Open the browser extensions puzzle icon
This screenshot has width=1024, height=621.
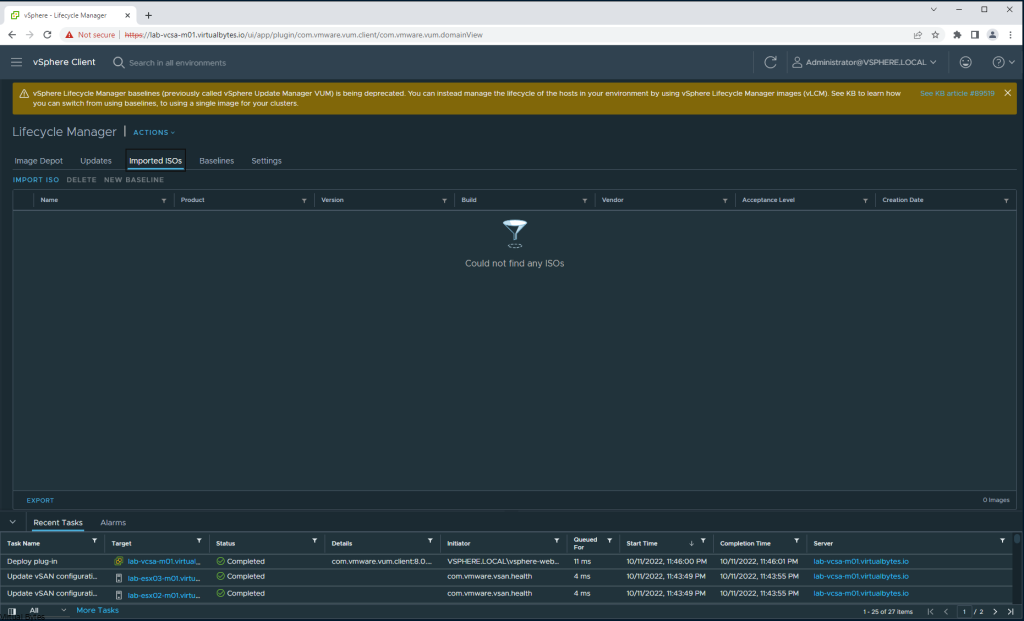pos(957,35)
